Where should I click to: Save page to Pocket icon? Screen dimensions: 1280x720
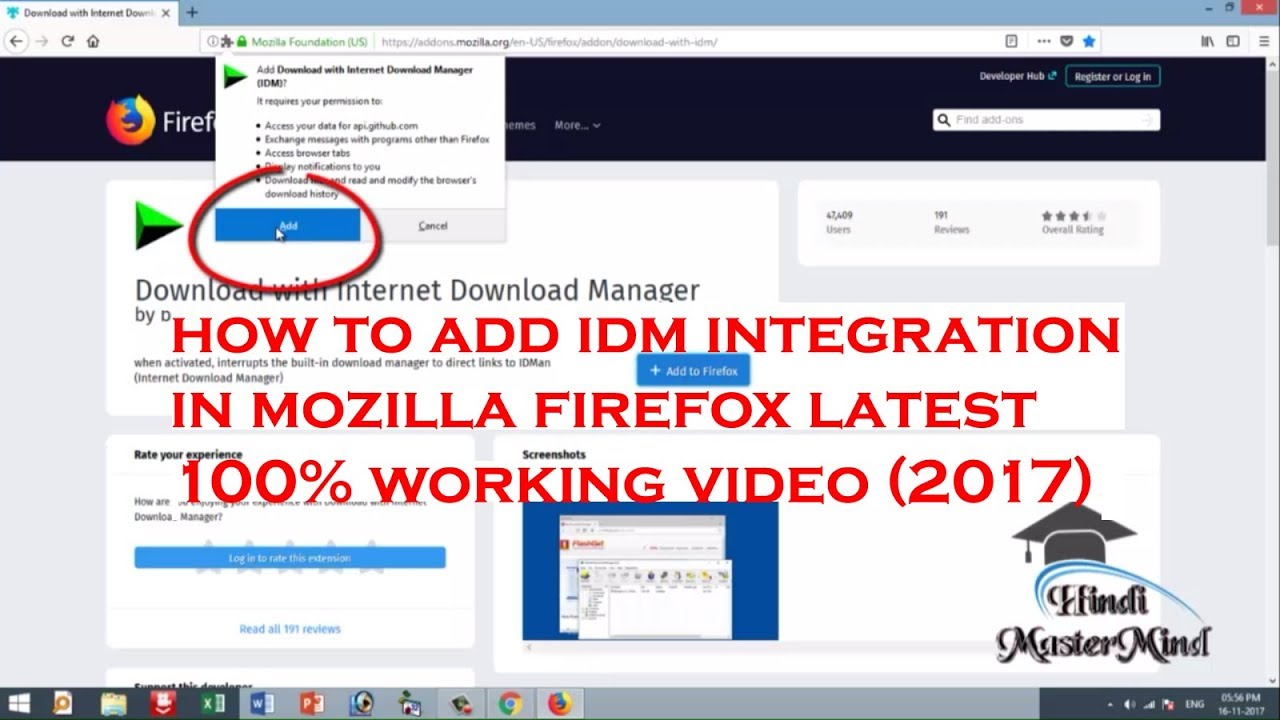click(1067, 42)
